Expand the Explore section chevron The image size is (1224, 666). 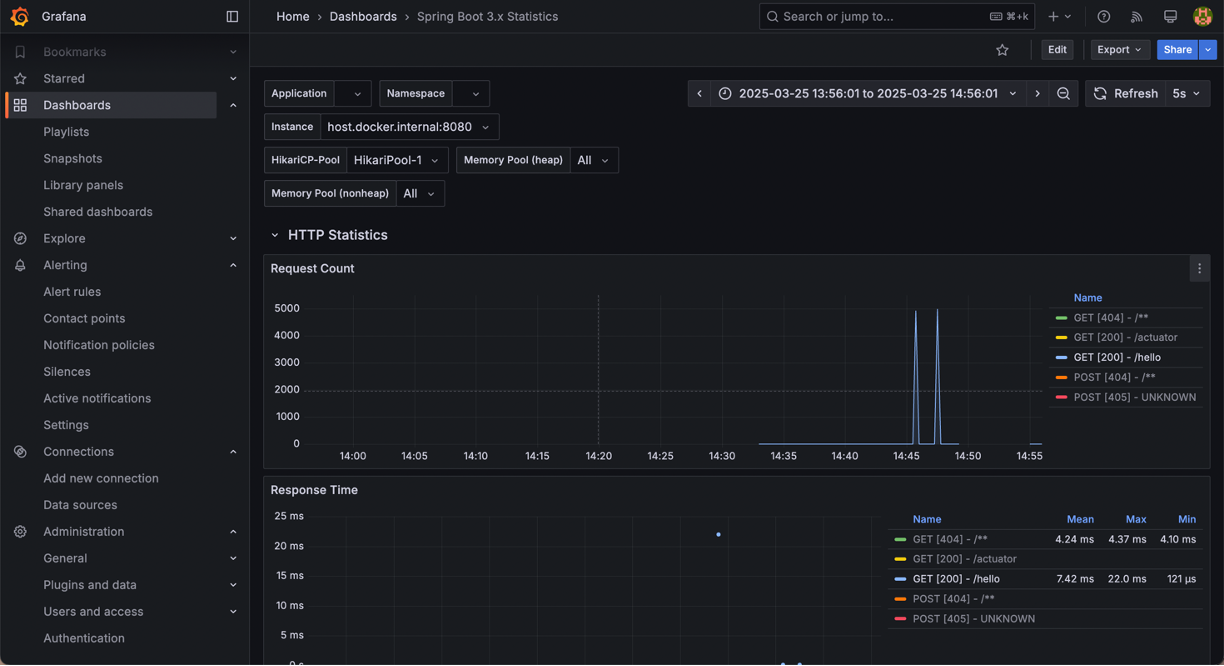pyautogui.click(x=233, y=238)
